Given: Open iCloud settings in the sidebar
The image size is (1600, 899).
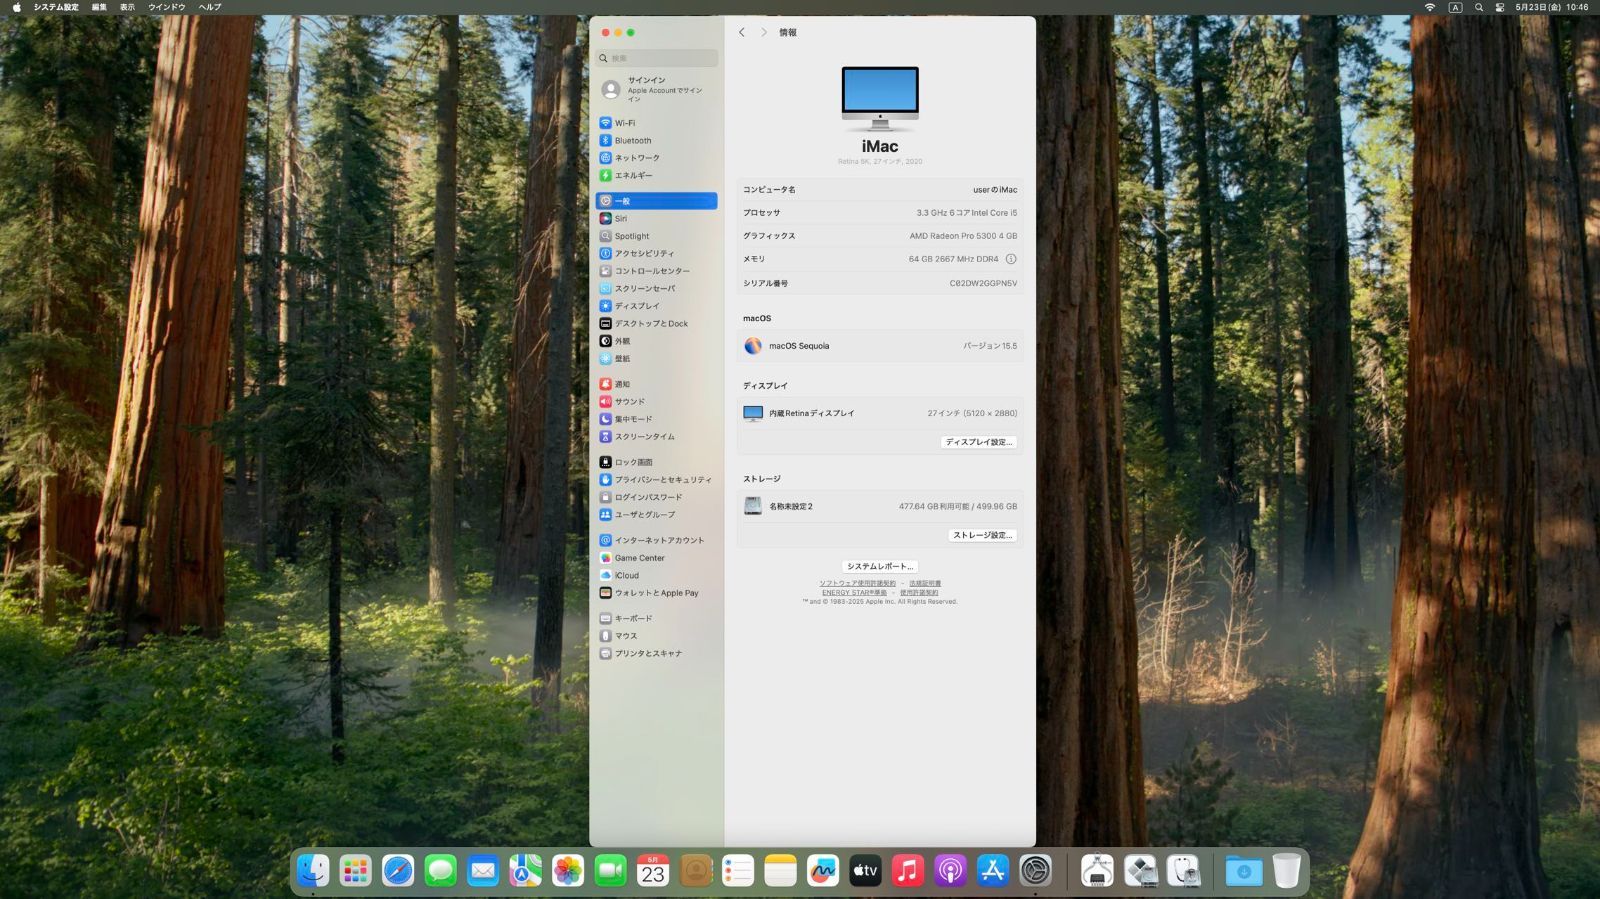Looking at the screenshot, I should pyautogui.click(x=656, y=575).
